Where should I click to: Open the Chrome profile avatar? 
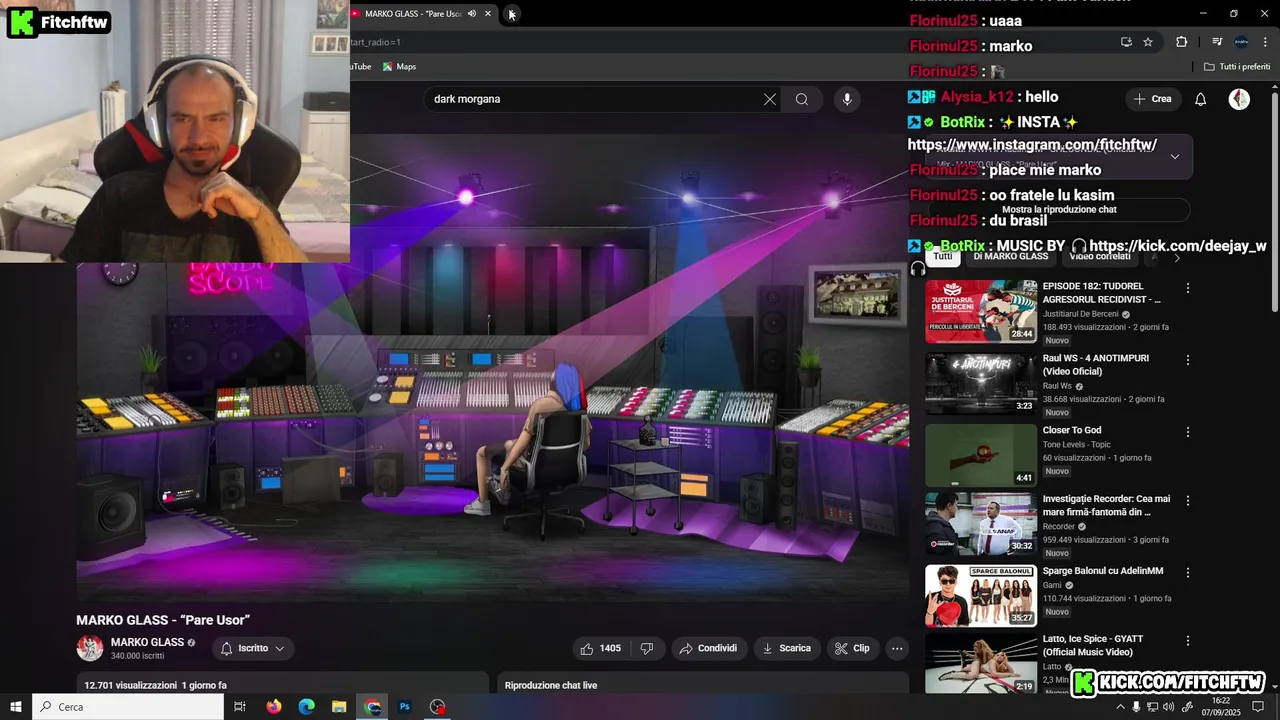click(x=1241, y=42)
